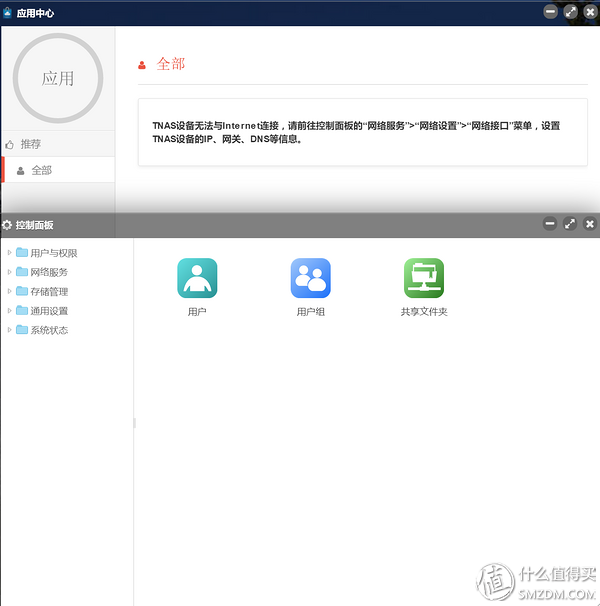Click the red person icon next to 全部 heading

(142, 65)
